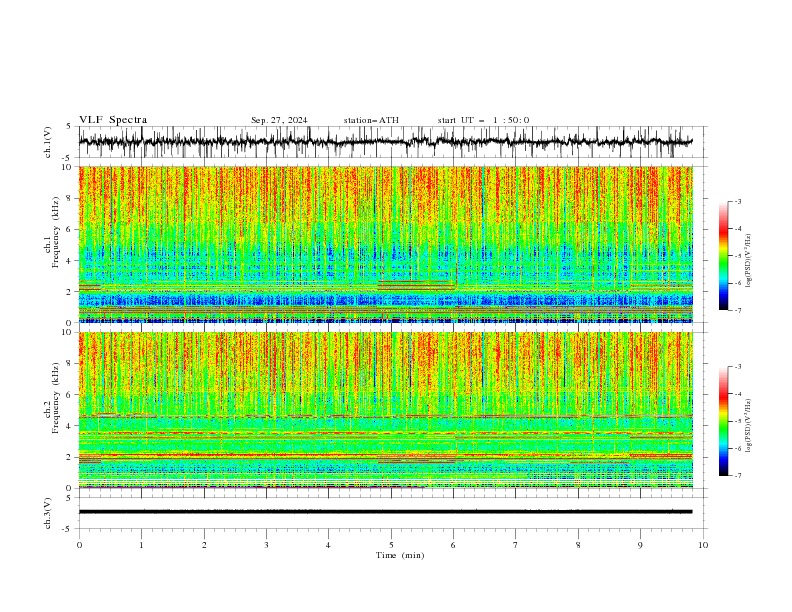The width and height of the screenshot is (792, 612).
Task: Click the "-7" tick on ch.1 color bar
Action: [x=737, y=310]
